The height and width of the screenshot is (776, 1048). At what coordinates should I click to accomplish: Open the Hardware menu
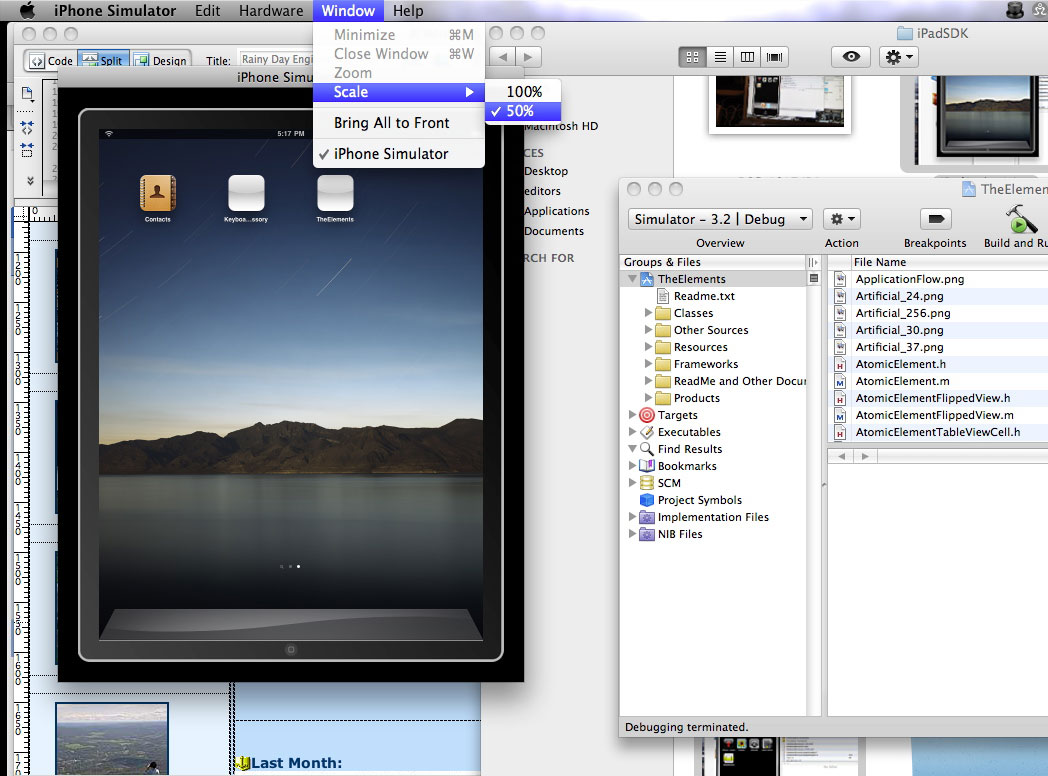click(x=271, y=11)
